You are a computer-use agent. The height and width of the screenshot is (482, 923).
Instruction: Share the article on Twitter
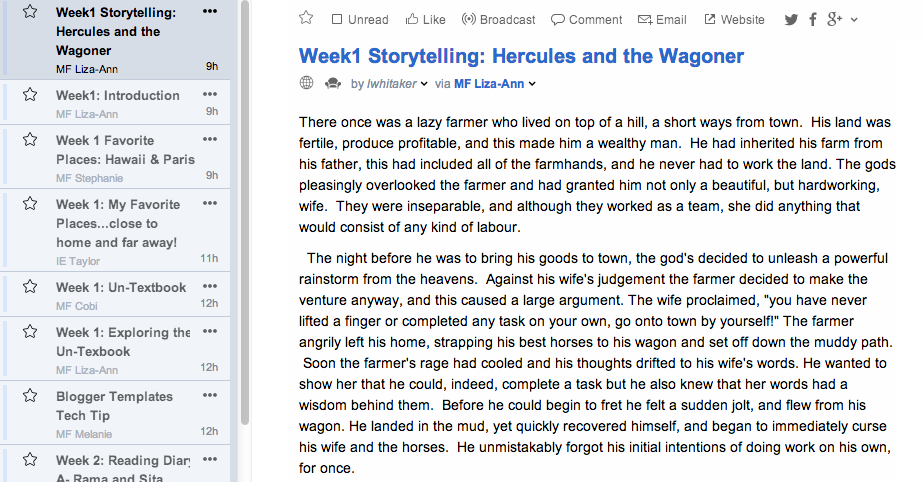pos(791,20)
